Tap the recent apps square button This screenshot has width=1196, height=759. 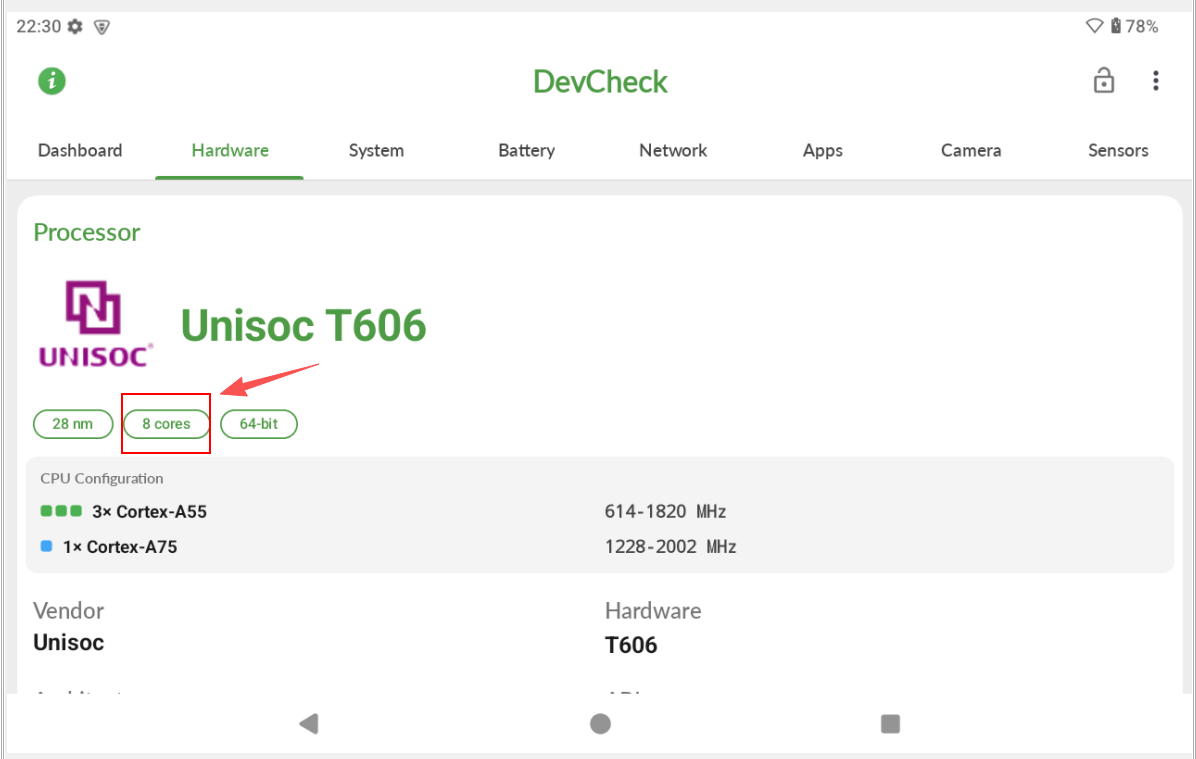(x=890, y=723)
